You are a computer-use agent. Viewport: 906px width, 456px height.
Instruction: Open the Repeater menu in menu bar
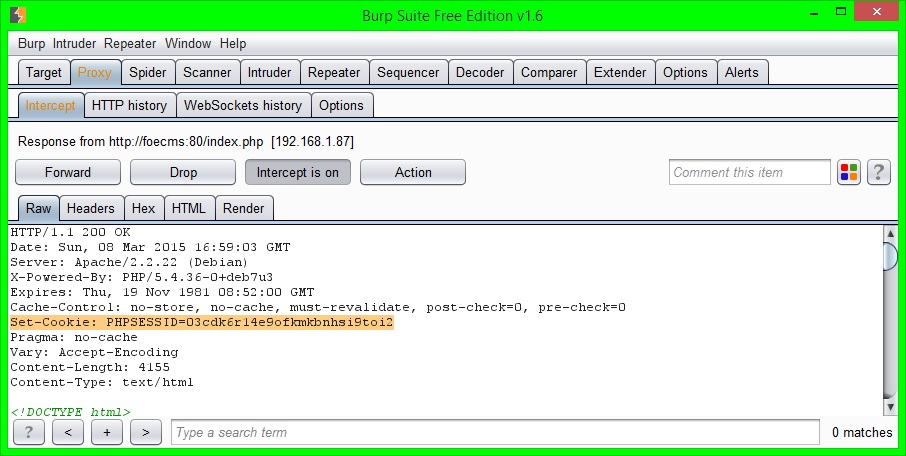[130, 43]
